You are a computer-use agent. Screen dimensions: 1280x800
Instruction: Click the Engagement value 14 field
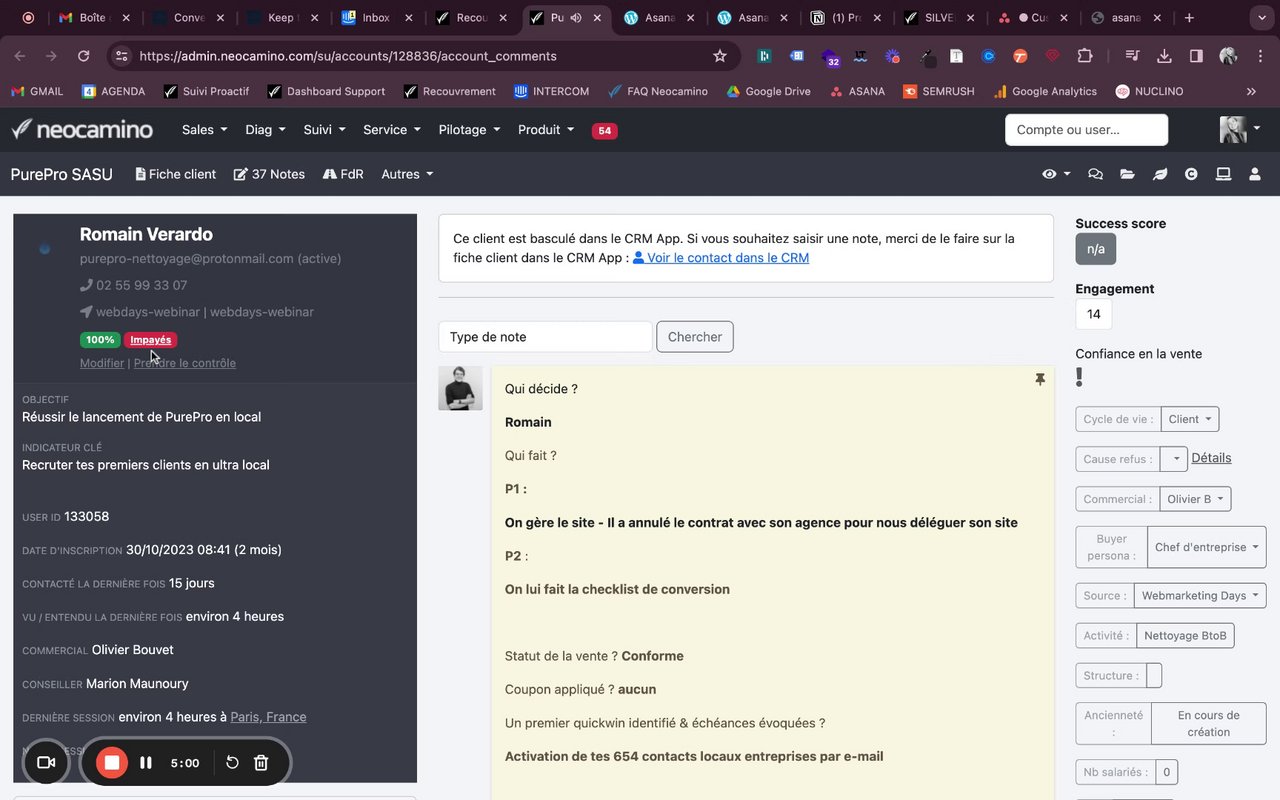(1093, 314)
